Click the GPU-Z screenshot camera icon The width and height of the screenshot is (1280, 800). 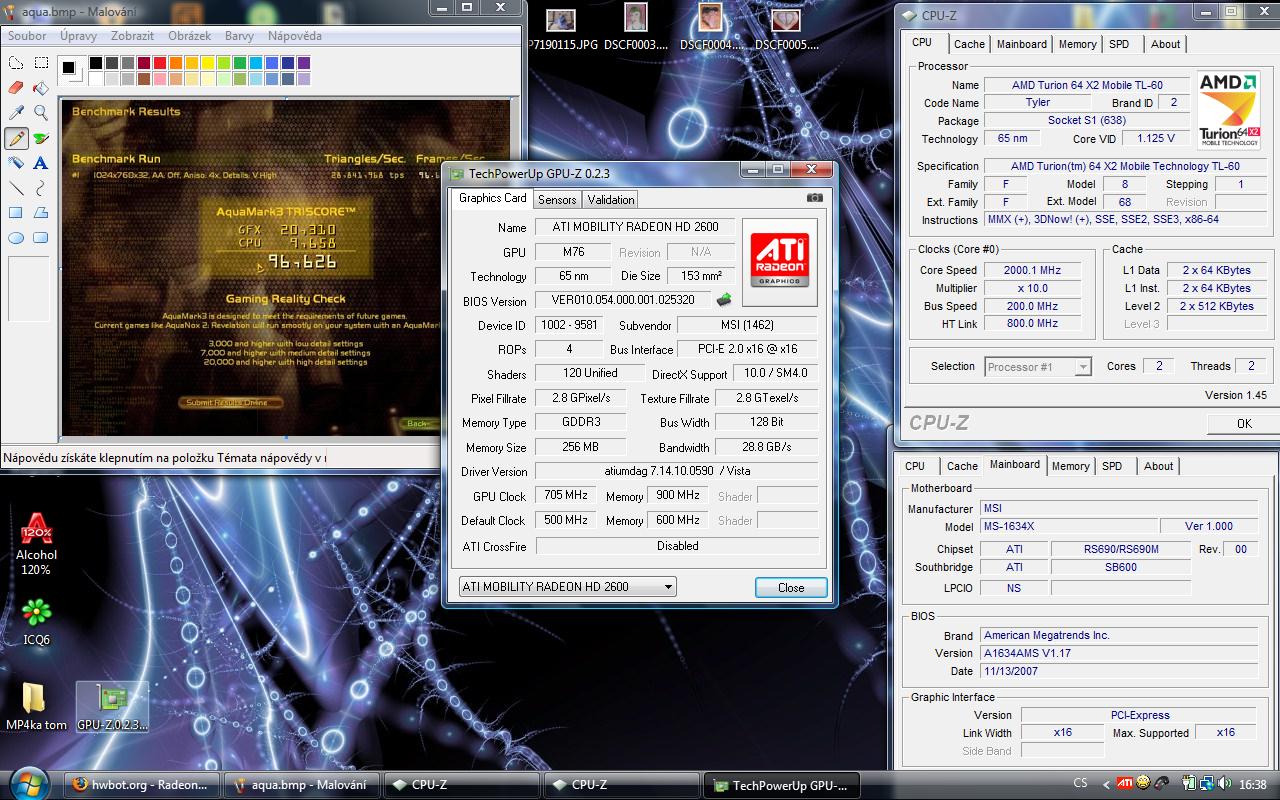(815, 198)
